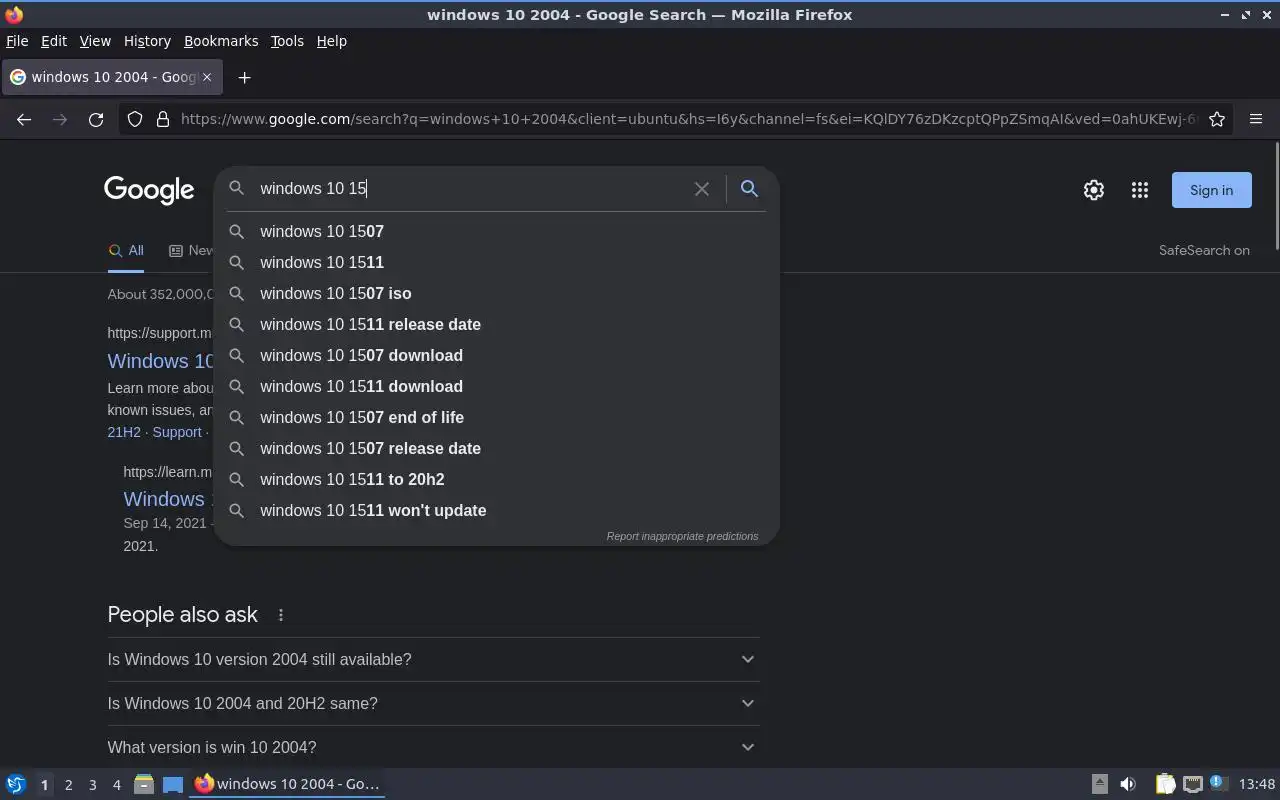Click the blue show-desktop taskbar icon
The image size is (1280, 800).
coord(173,784)
